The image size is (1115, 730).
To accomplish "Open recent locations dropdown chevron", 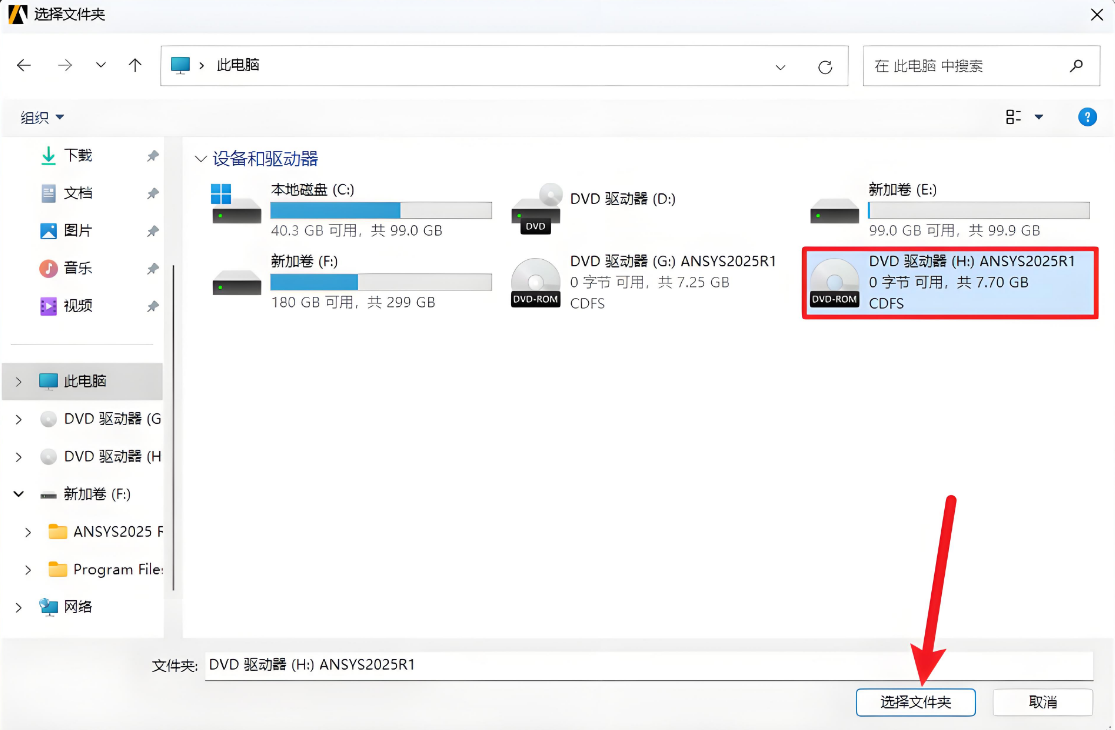I will pyautogui.click(x=101, y=65).
